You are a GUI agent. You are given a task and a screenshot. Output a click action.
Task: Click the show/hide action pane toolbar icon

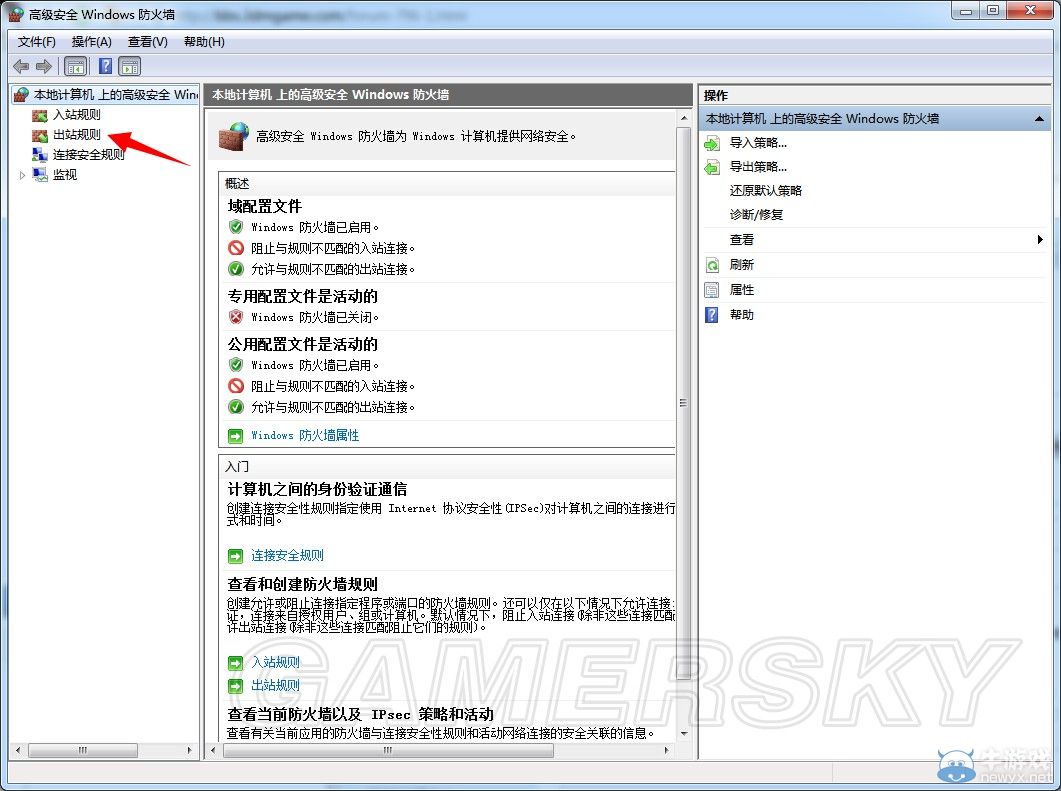click(x=131, y=66)
